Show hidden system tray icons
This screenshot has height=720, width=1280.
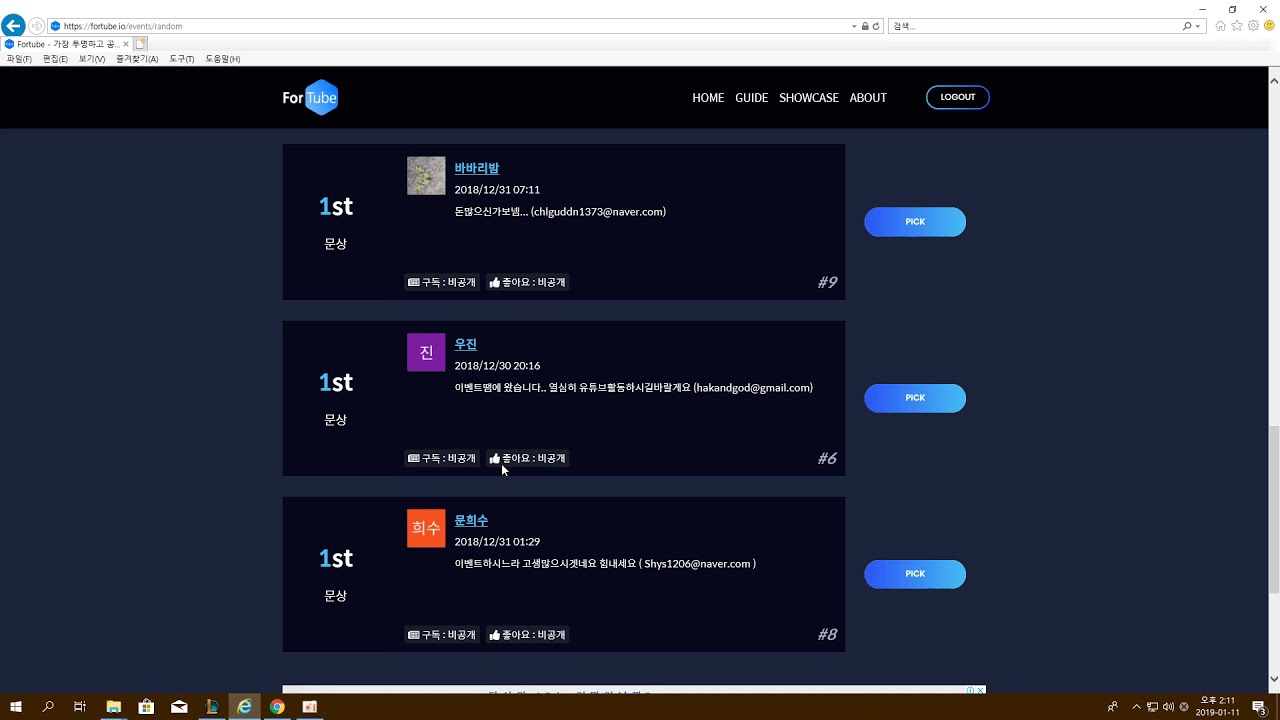1136,707
